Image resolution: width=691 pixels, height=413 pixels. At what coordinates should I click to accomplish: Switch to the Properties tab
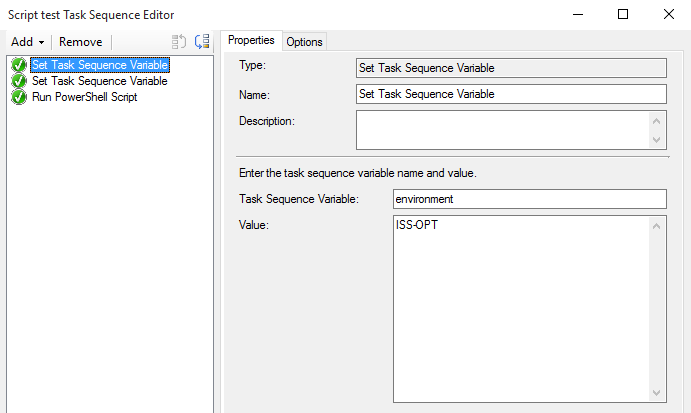(x=251, y=41)
